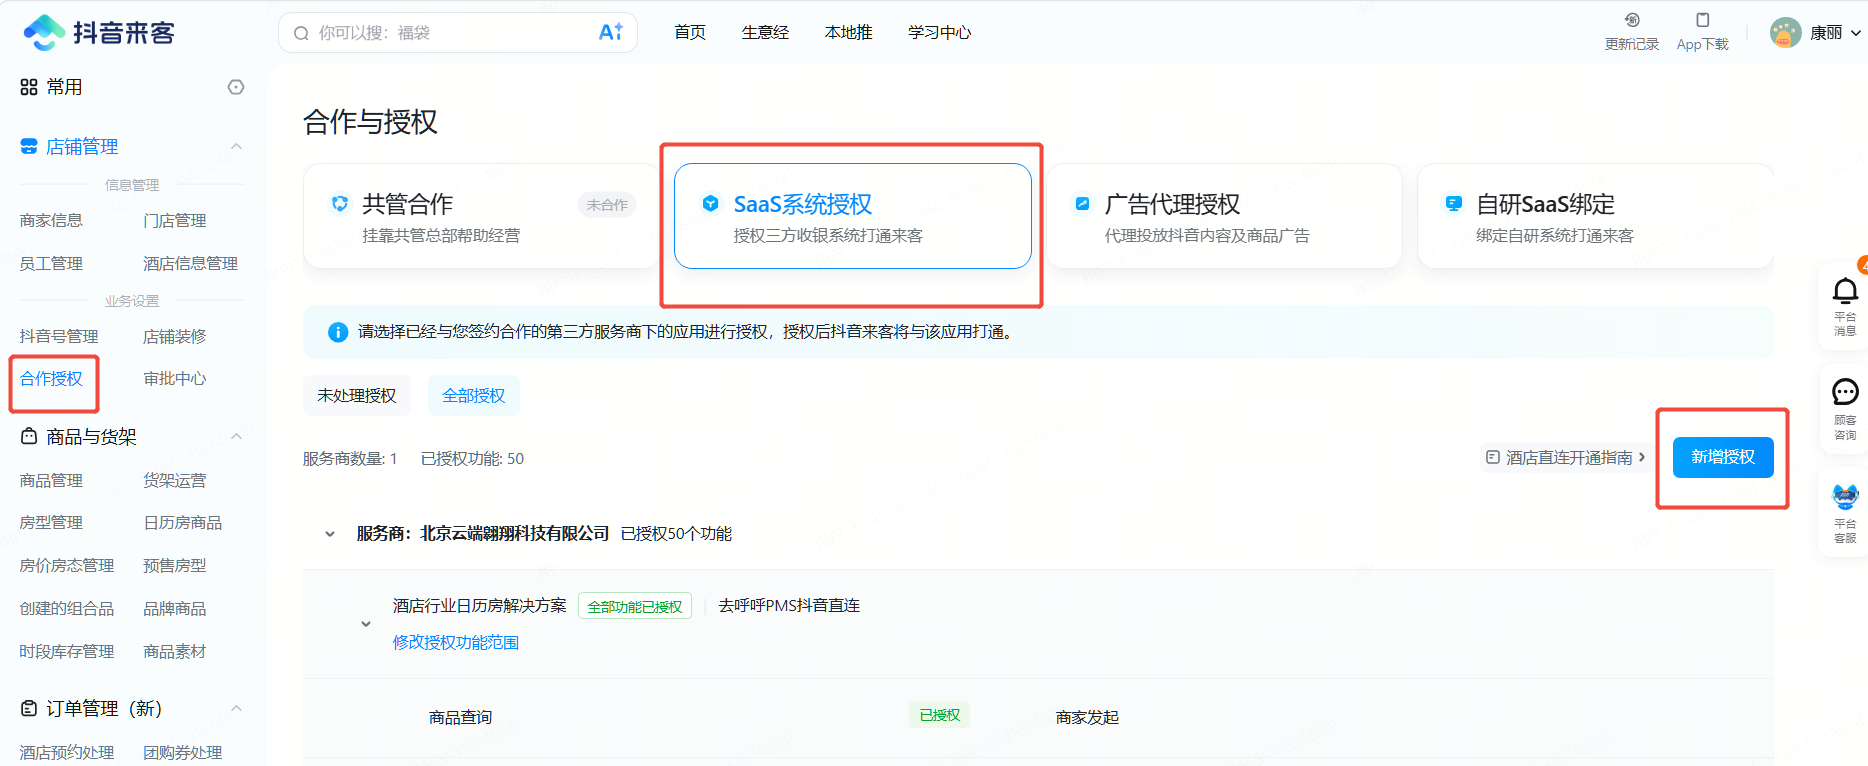Collapse the 商品与货架 section chevron
The image size is (1868, 766).
237,436
